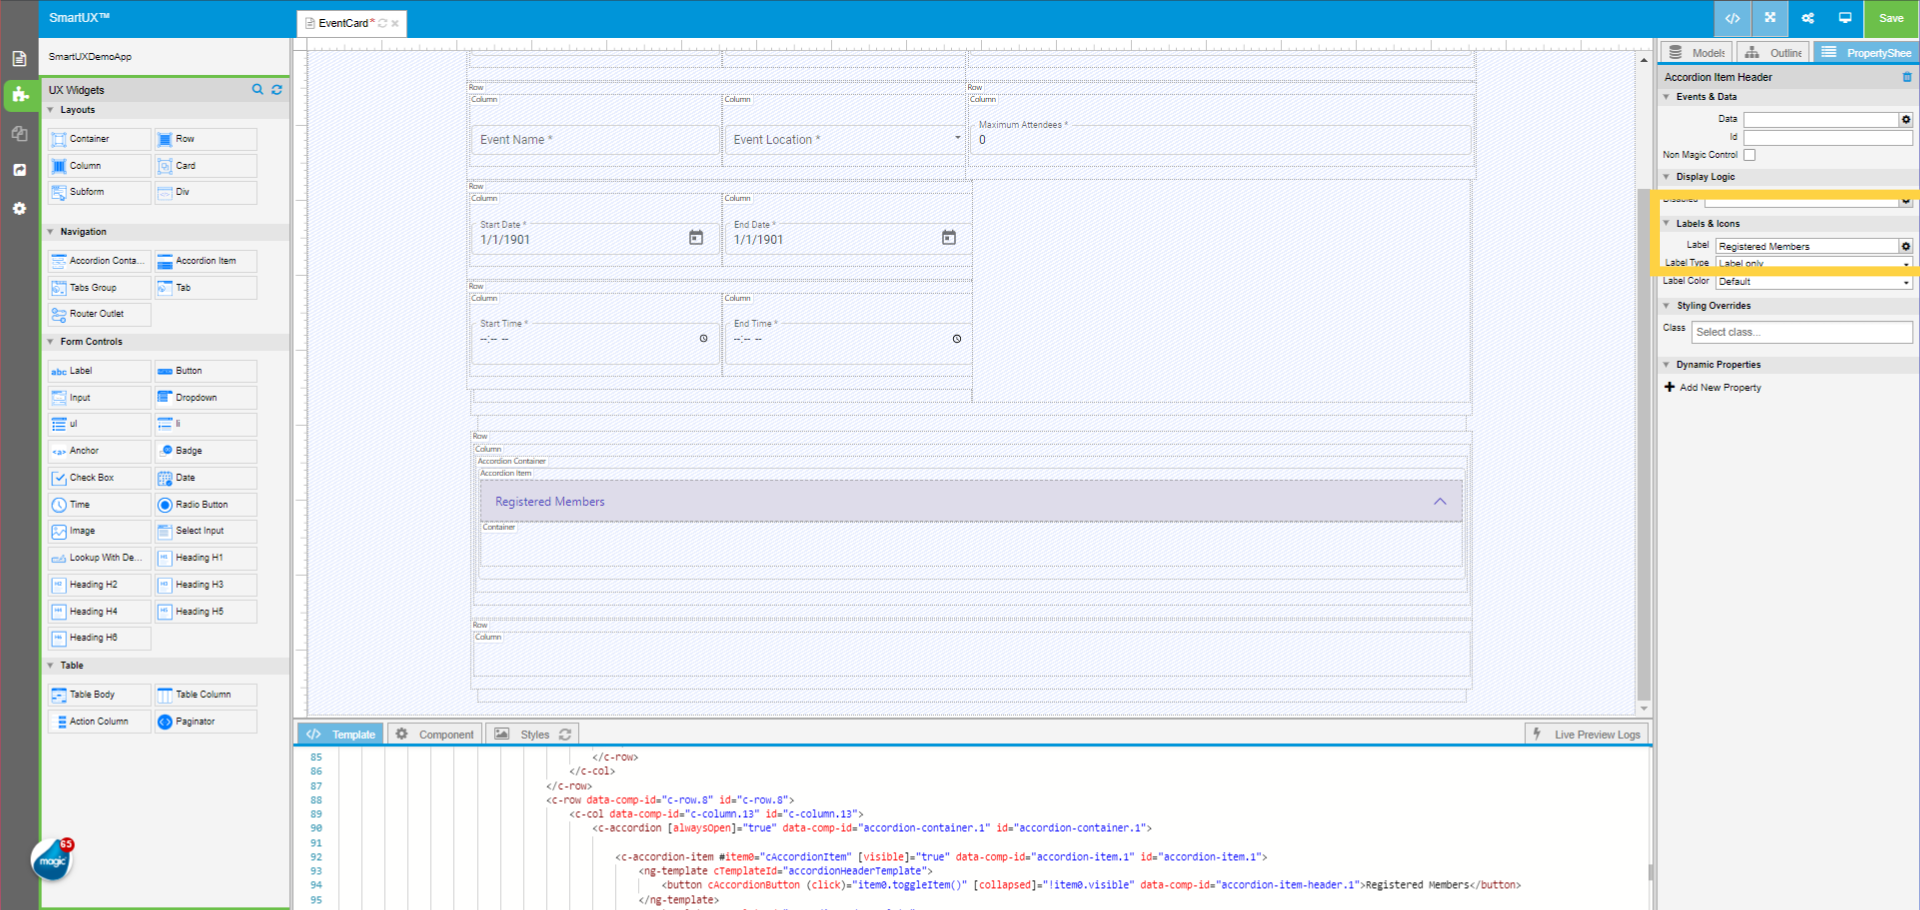Screen dimensions: 1920x910
Task: Click the search icon in UX Widgets
Action: pos(257,90)
